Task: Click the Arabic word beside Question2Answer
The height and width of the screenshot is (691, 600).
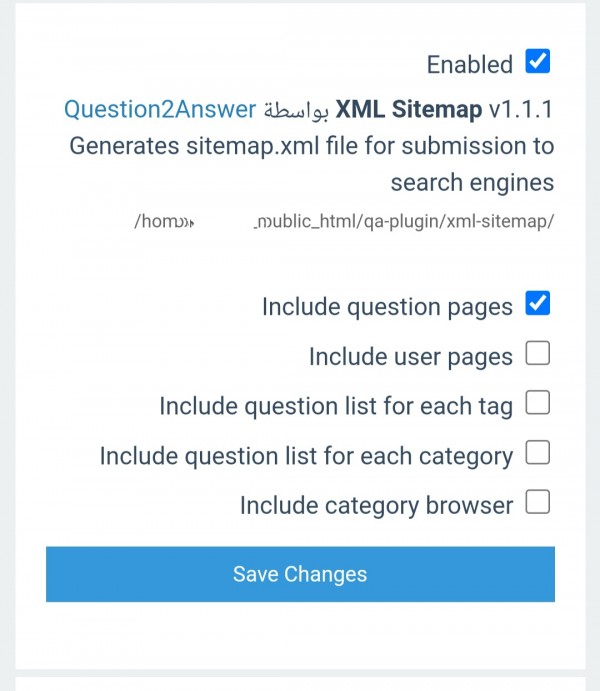Action: pos(295,110)
